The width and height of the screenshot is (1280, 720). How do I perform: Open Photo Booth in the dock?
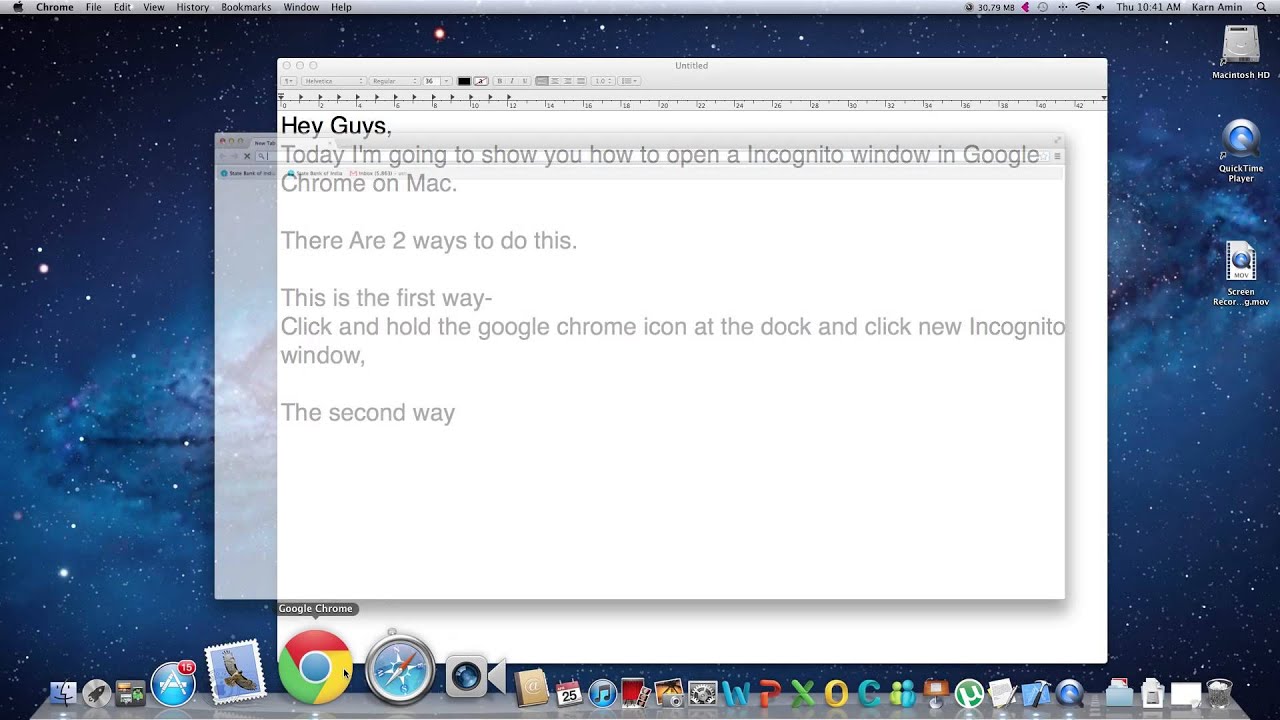[636, 692]
